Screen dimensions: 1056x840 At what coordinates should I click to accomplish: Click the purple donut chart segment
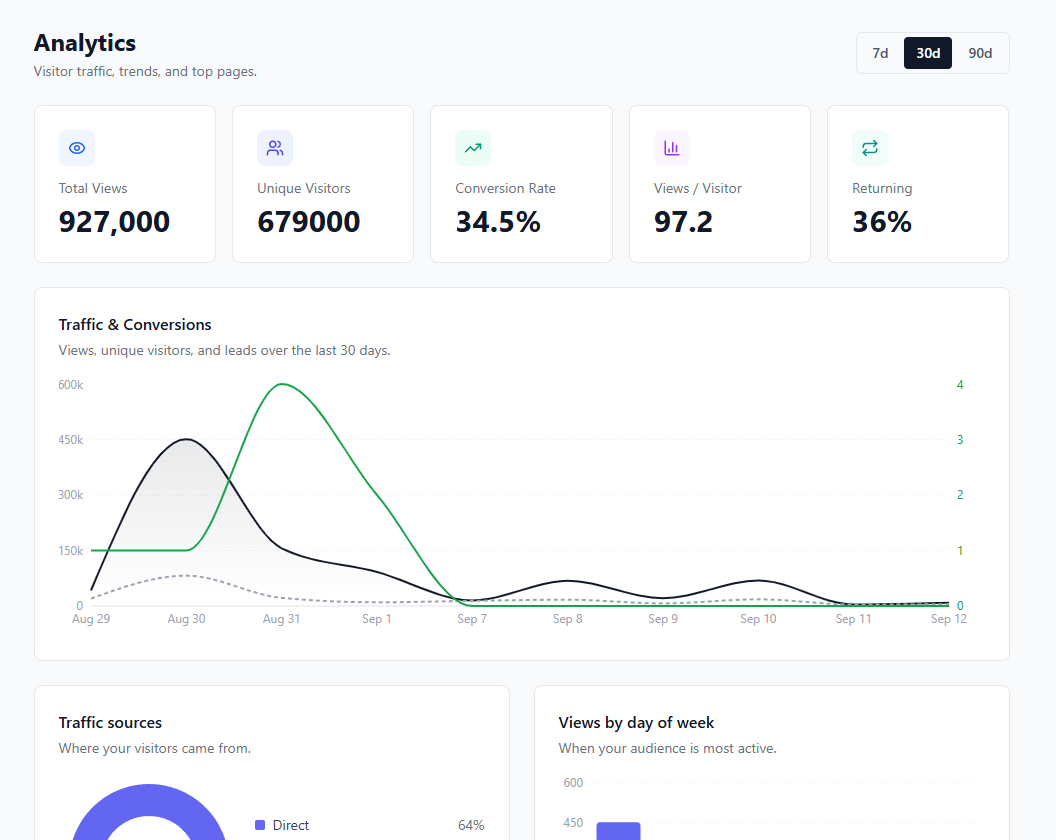click(149, 798)
